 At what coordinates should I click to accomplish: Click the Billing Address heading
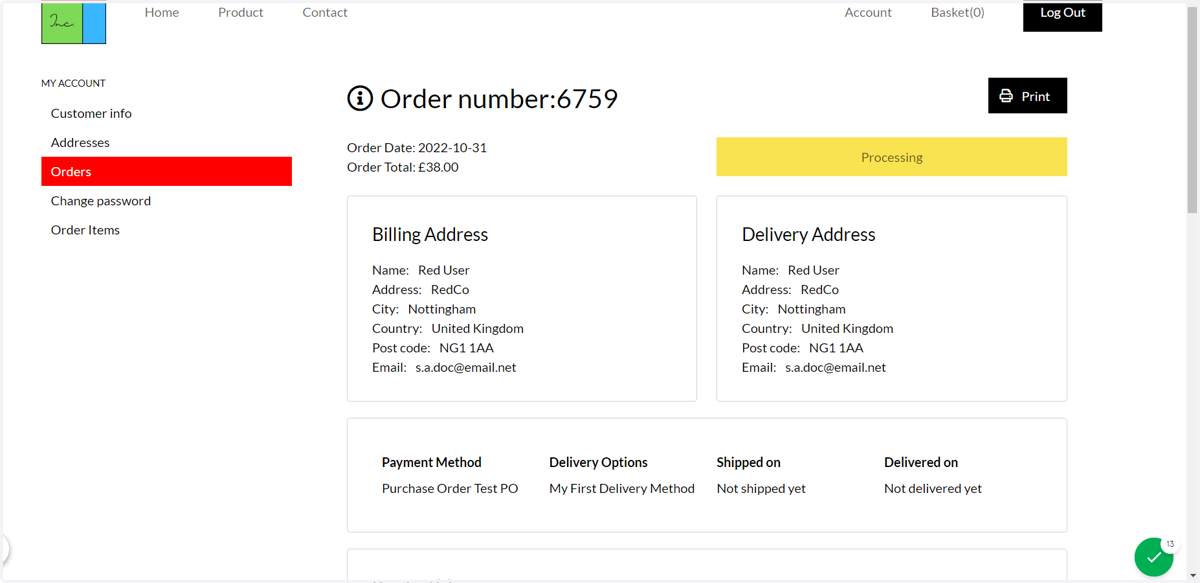[430, 234]
